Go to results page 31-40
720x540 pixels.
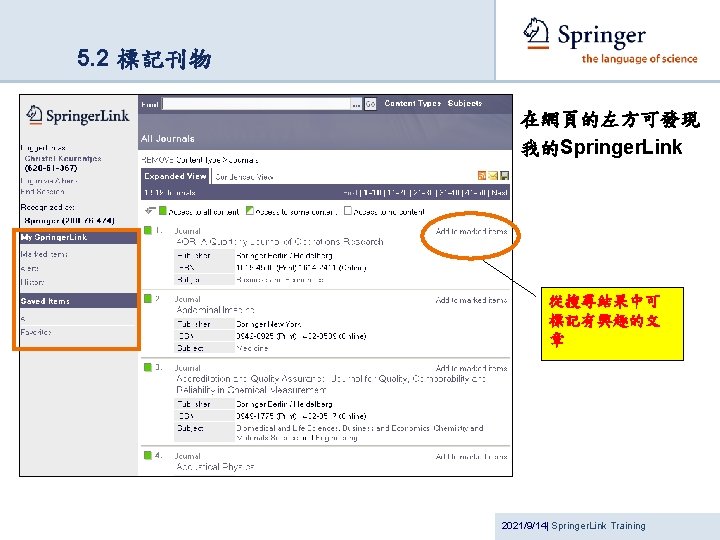coord(449,193)
